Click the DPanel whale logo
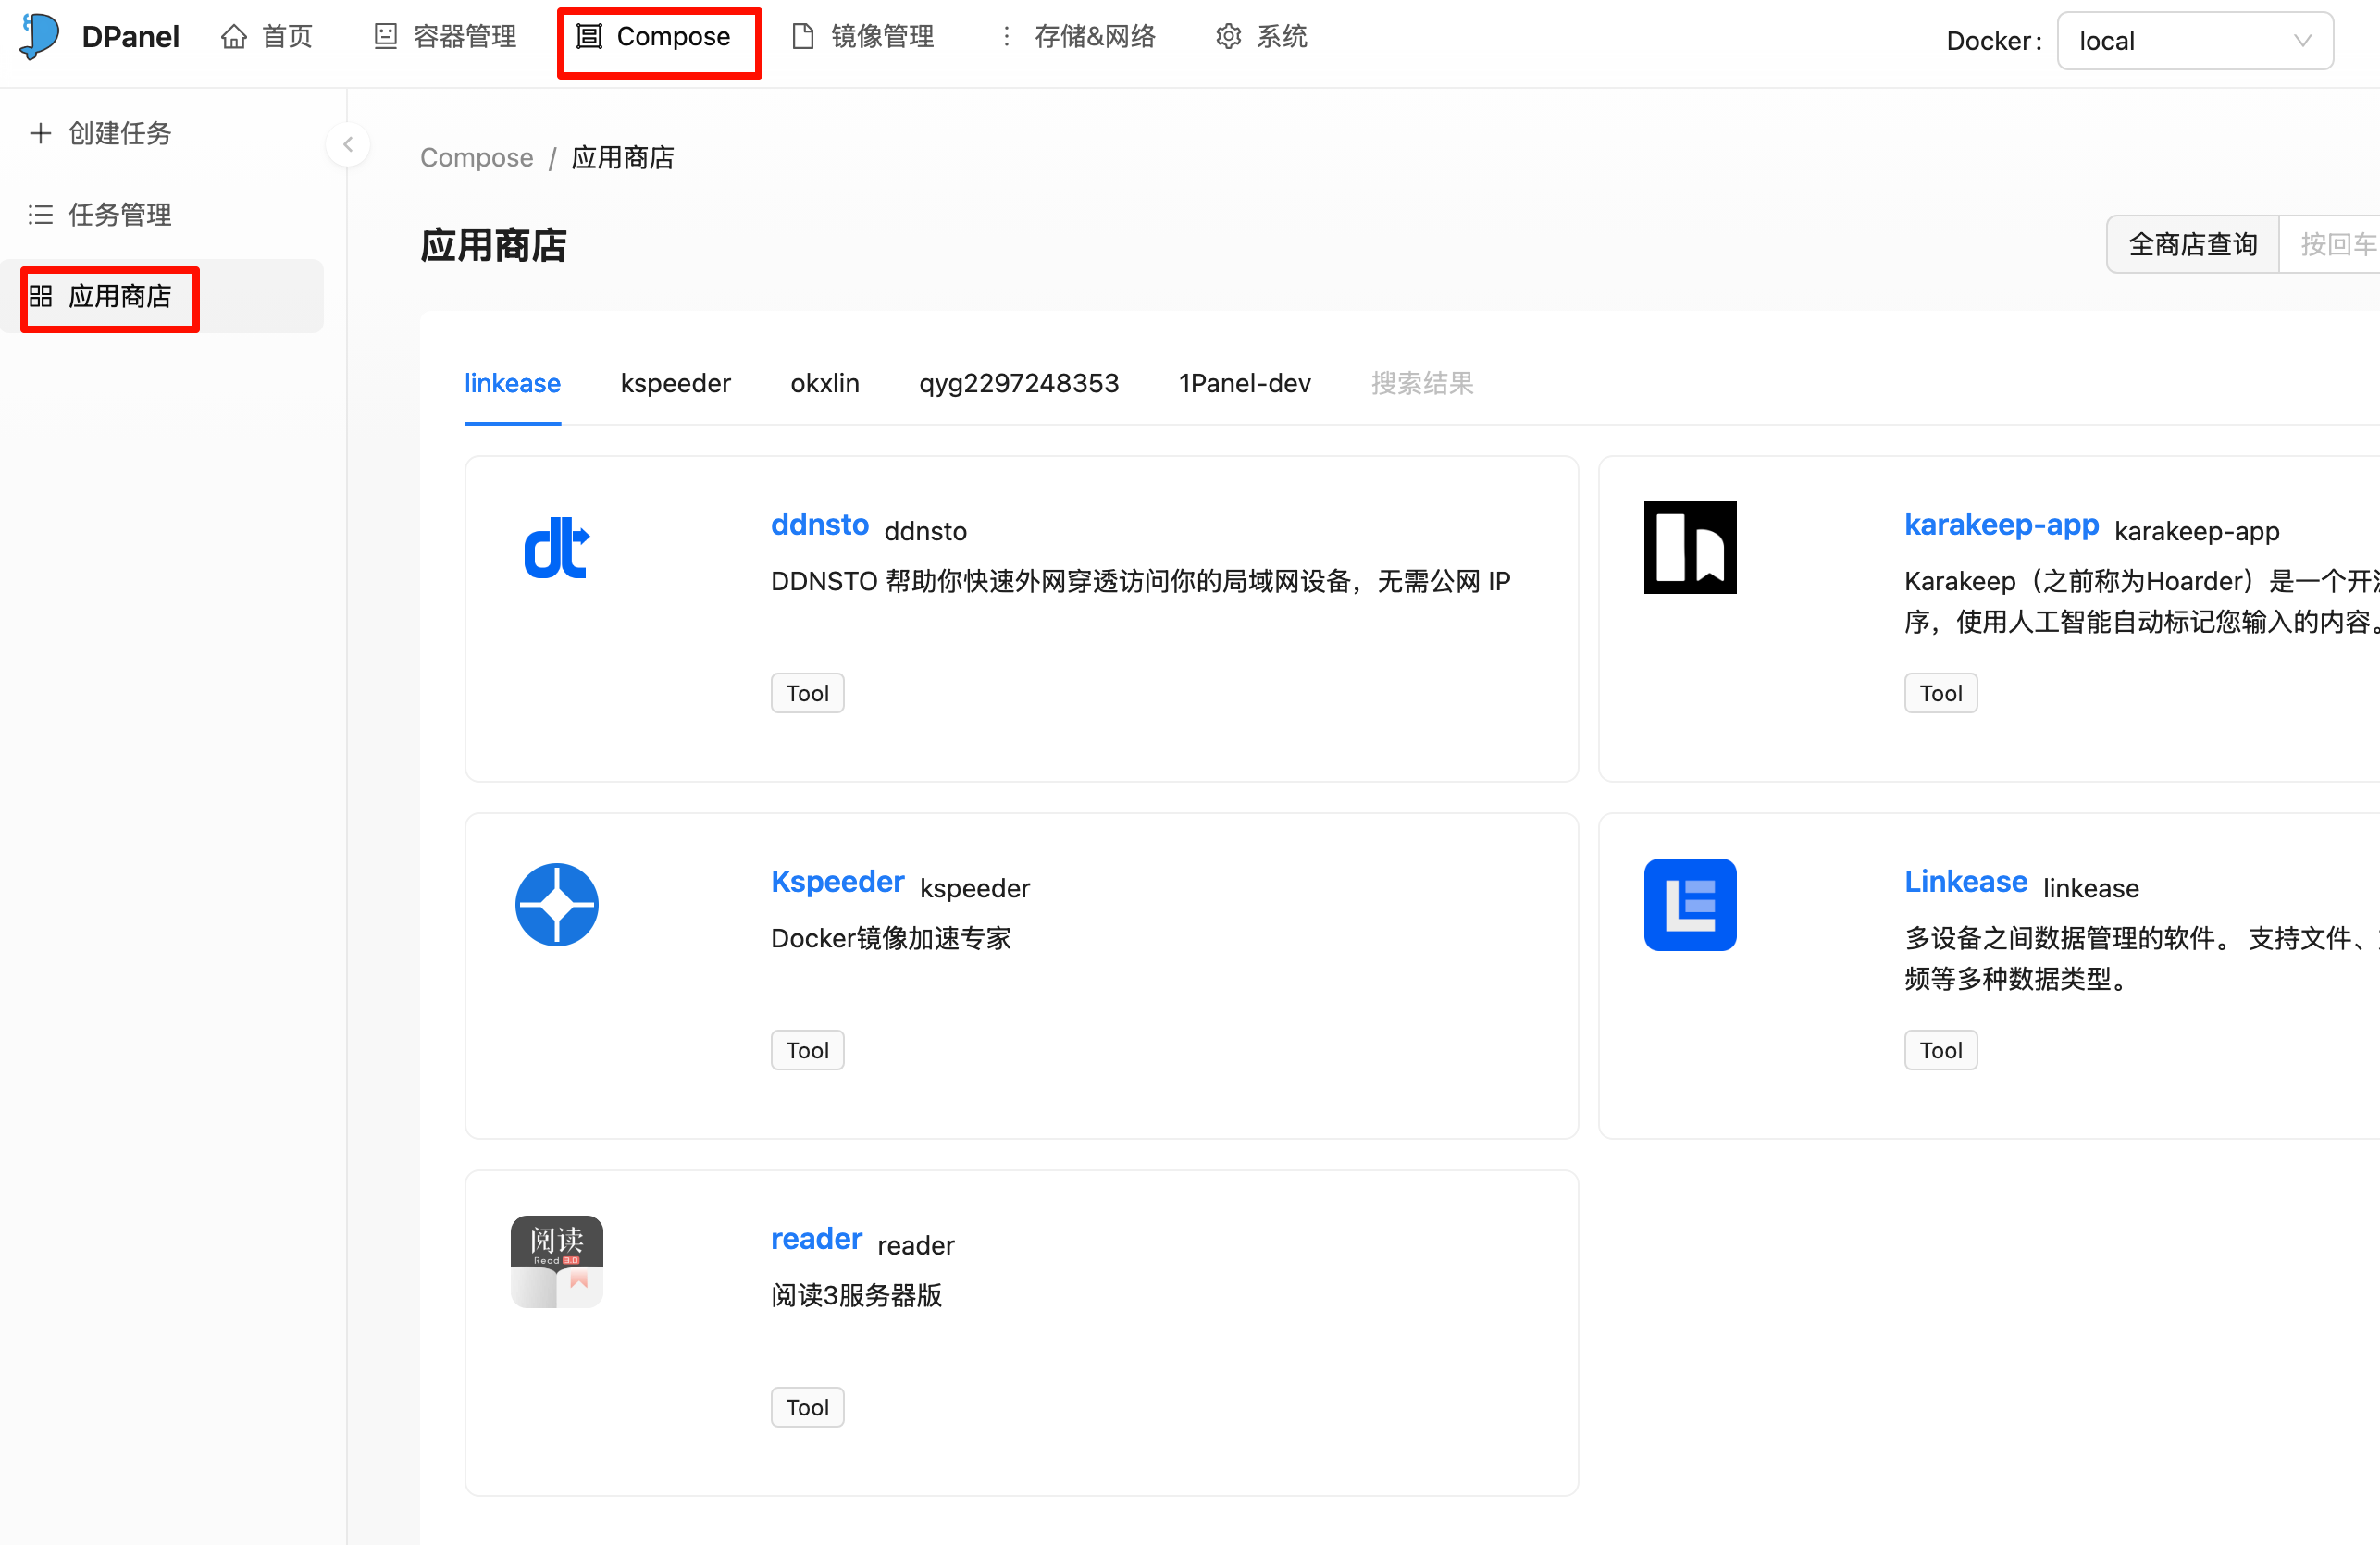This screenshot has height=1545, width=2380. [40, 36]
